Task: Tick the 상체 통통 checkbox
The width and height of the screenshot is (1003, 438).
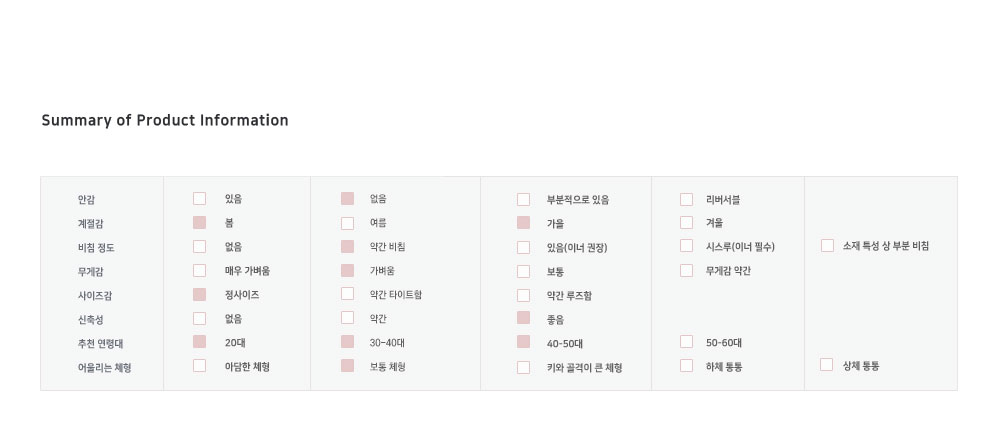Action: pyautogui.click(x=827, y=365)
